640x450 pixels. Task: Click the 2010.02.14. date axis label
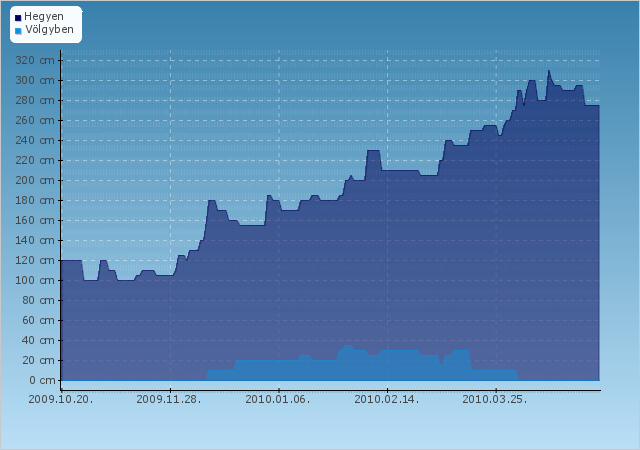[x=387, y=399]
